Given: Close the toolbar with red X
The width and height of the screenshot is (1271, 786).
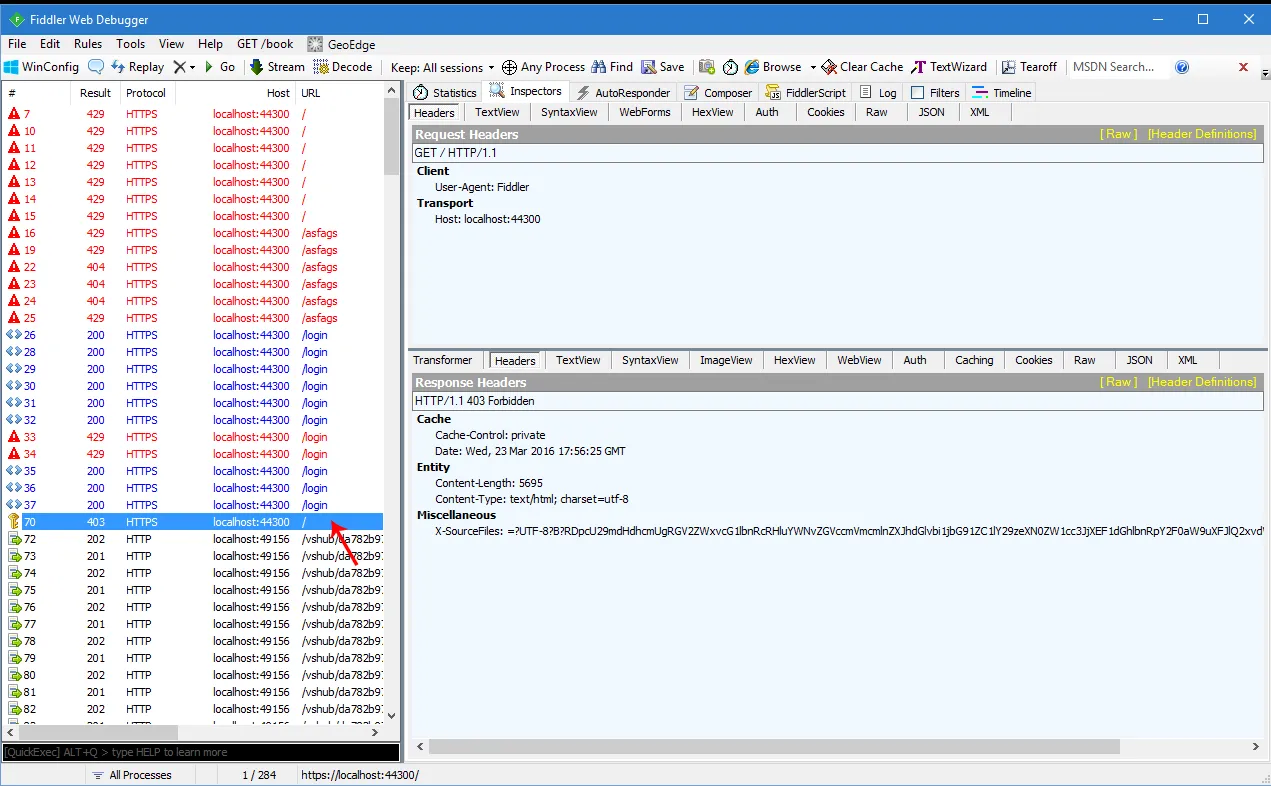Looking at the screenshot, I should click(1243, 67).
